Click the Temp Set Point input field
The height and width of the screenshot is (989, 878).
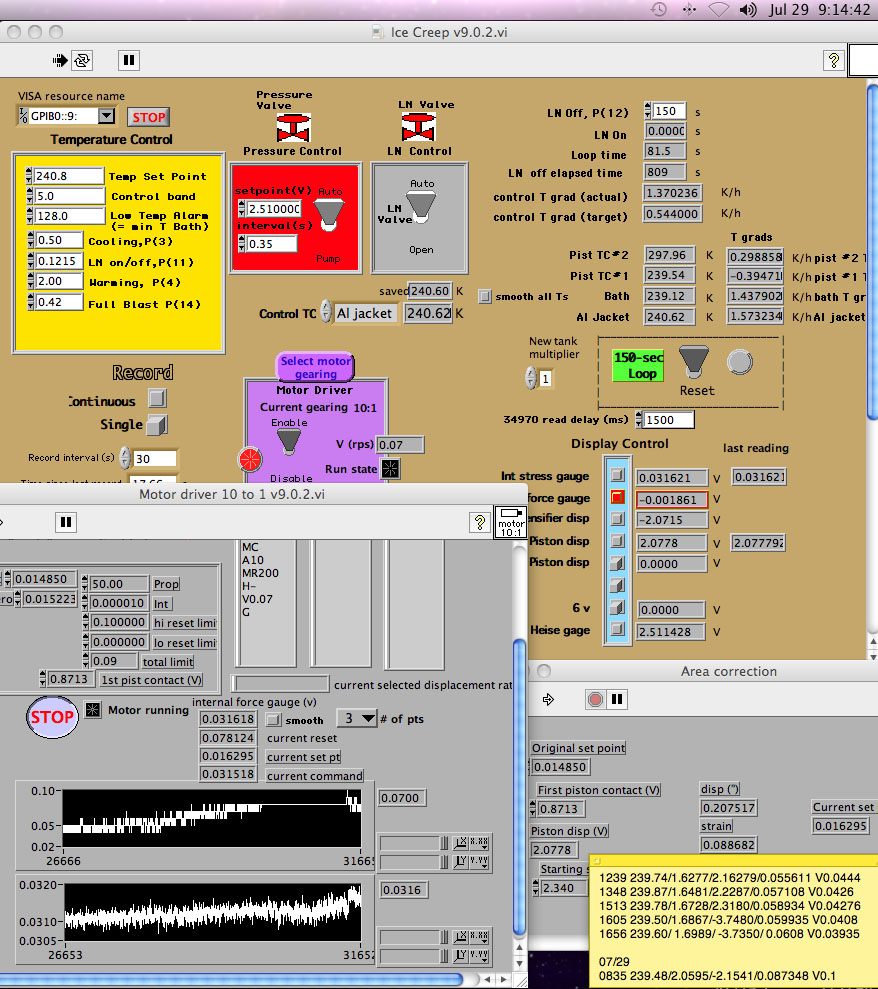pyautogui.click(x=68, y=176)
